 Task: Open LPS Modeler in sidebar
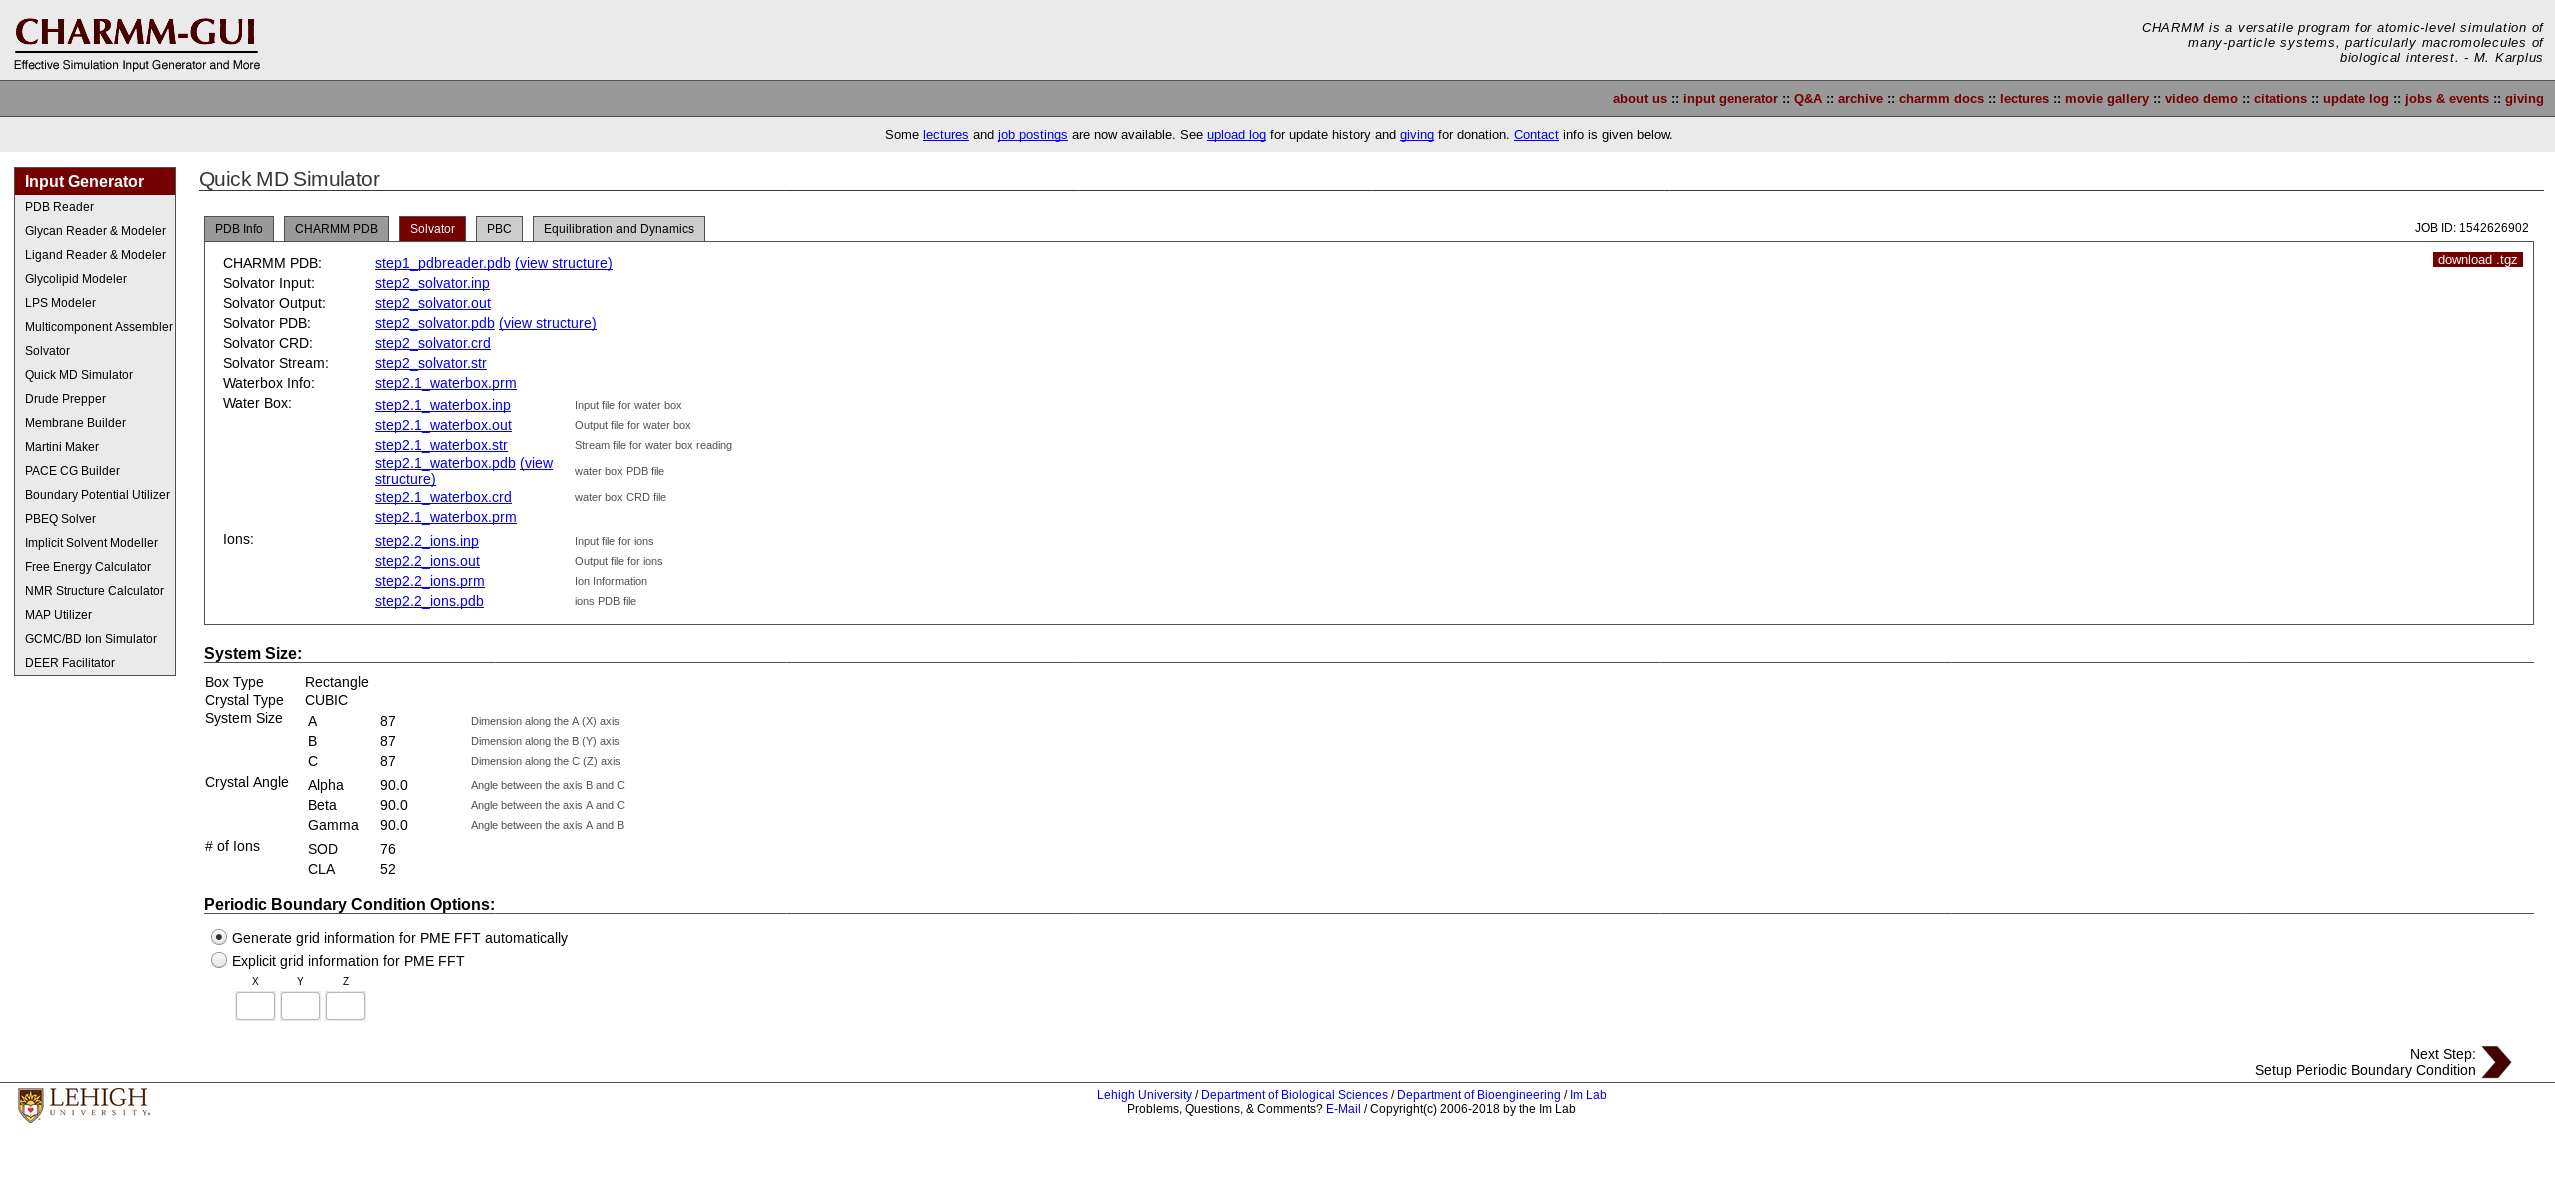[60, 303]
